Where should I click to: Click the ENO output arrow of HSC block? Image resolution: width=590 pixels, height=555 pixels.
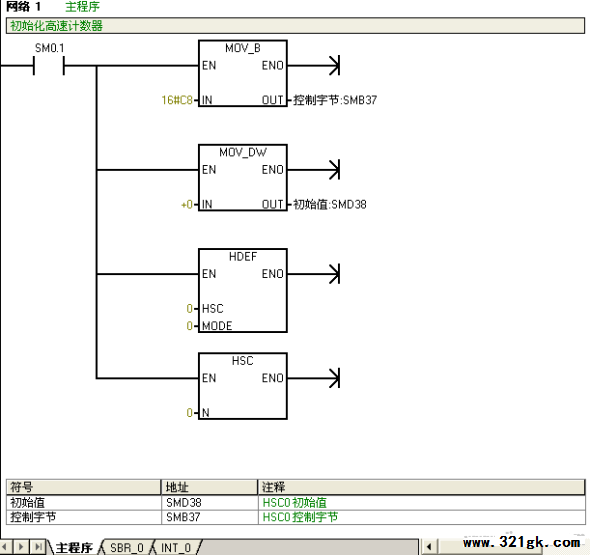(x=334, y=378)
